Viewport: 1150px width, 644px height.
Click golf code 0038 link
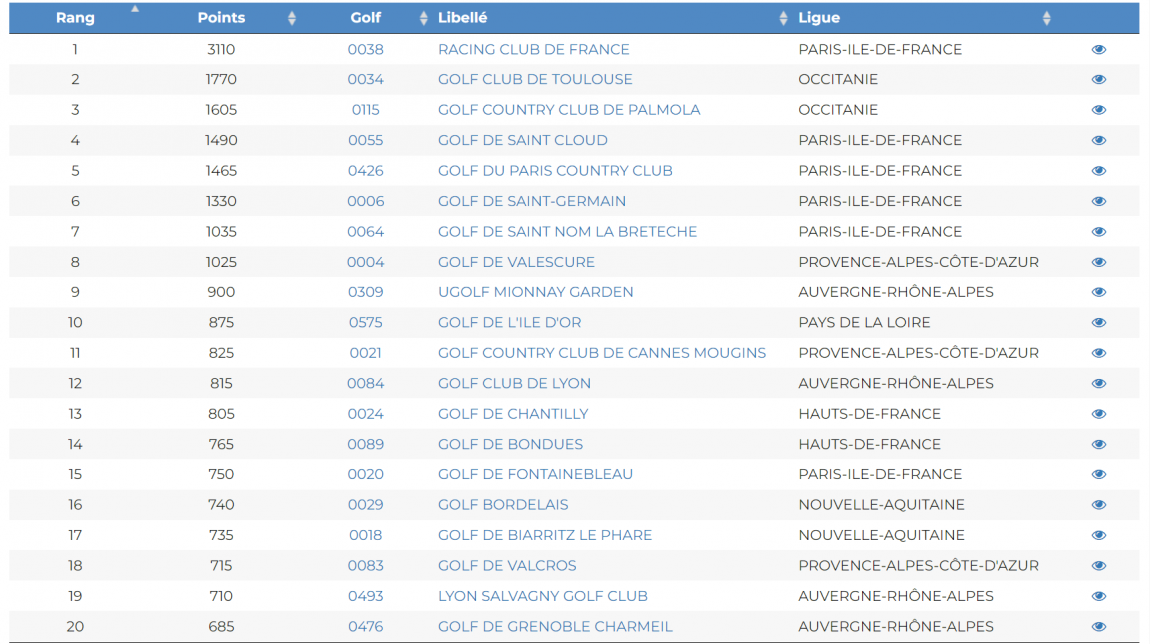[x=365, y=49]
